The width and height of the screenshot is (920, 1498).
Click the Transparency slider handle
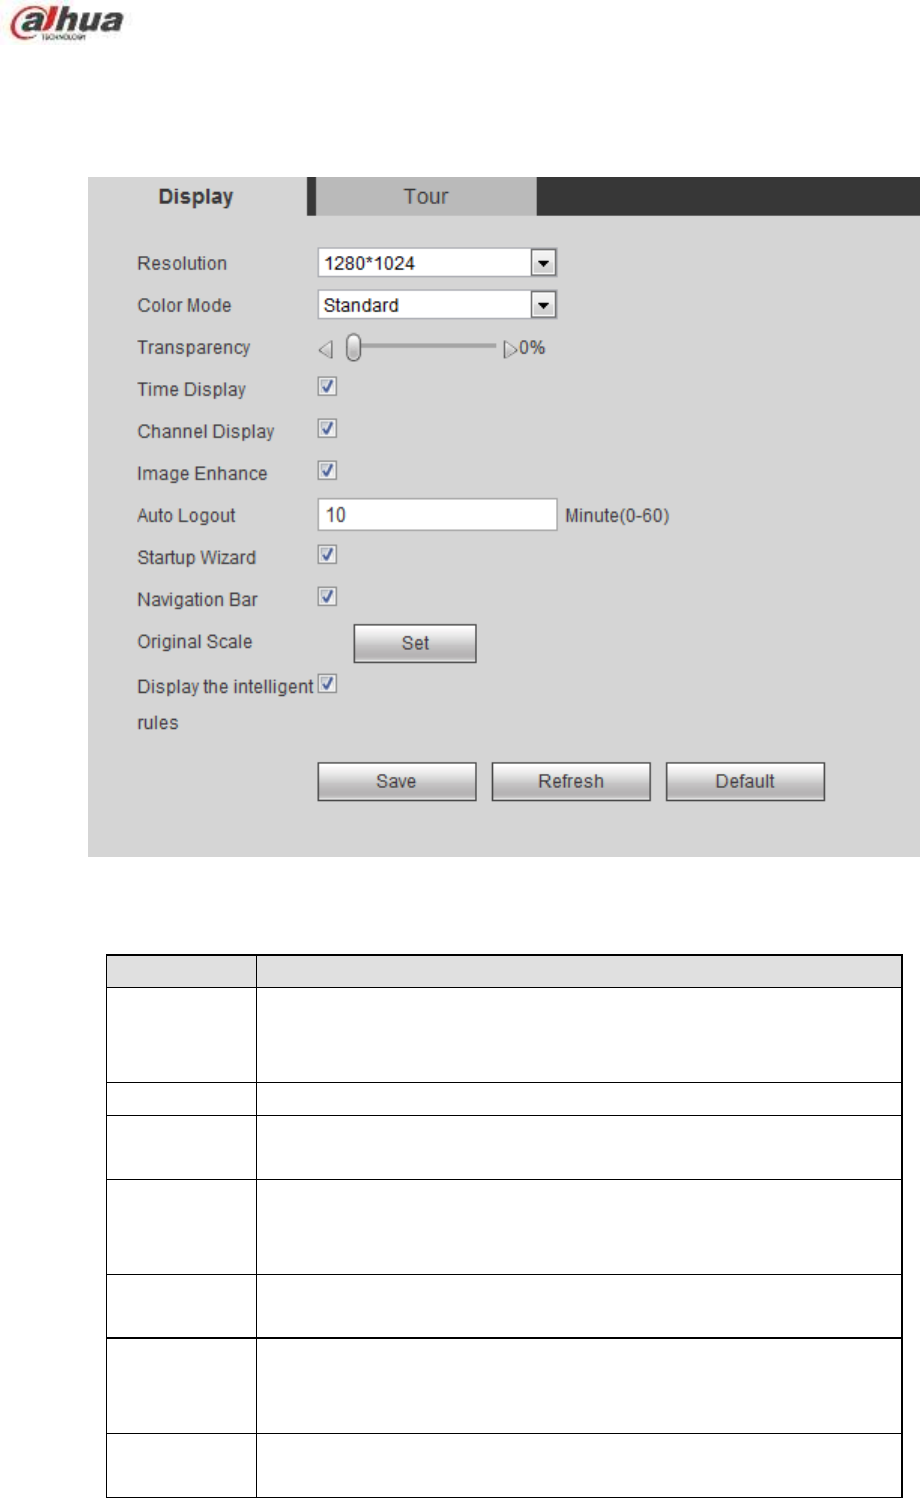(353, 348)
